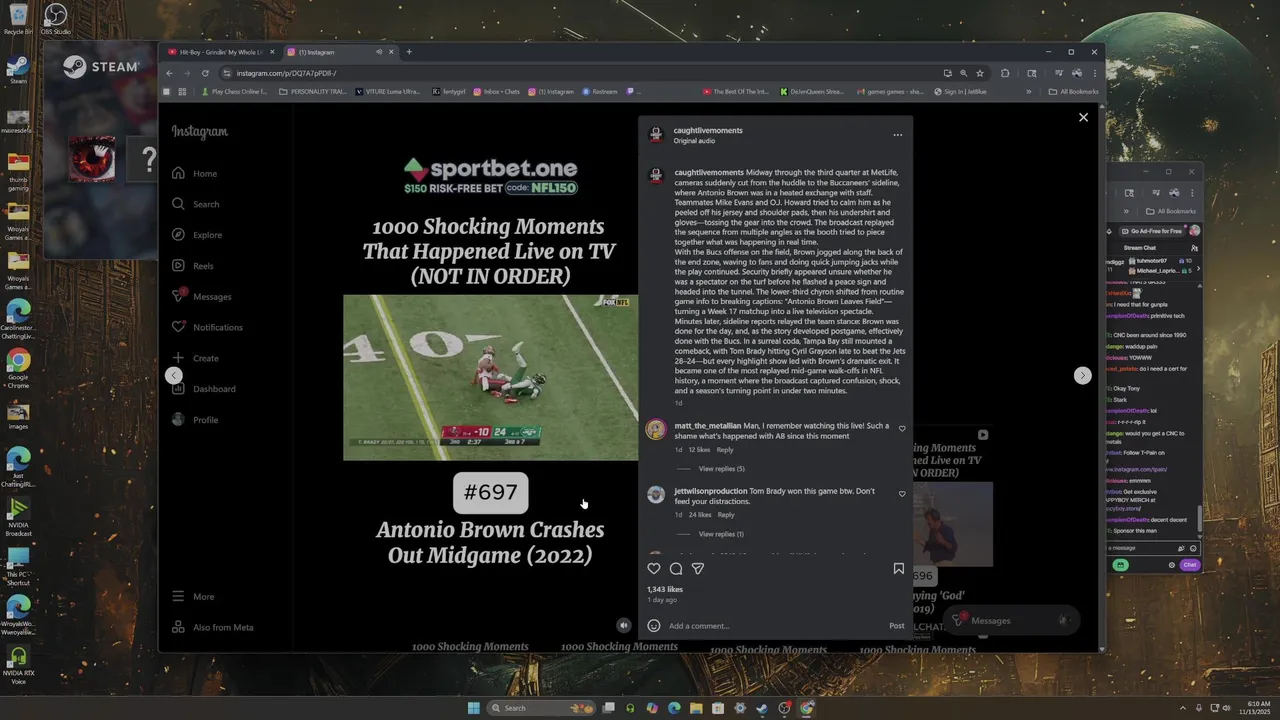Viewport: 1280px width, 720px height.
Task: Show hidden system tray icons
Action: [x=1183, y=708]
